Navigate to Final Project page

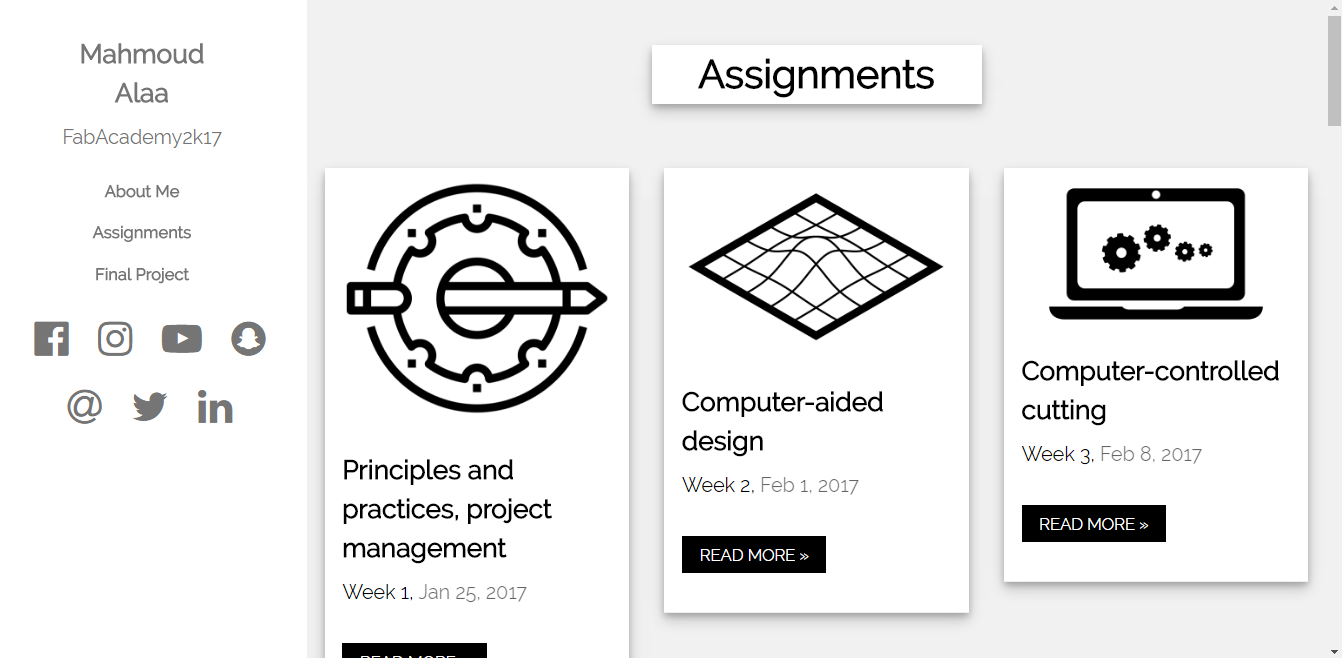coord(142,274)
